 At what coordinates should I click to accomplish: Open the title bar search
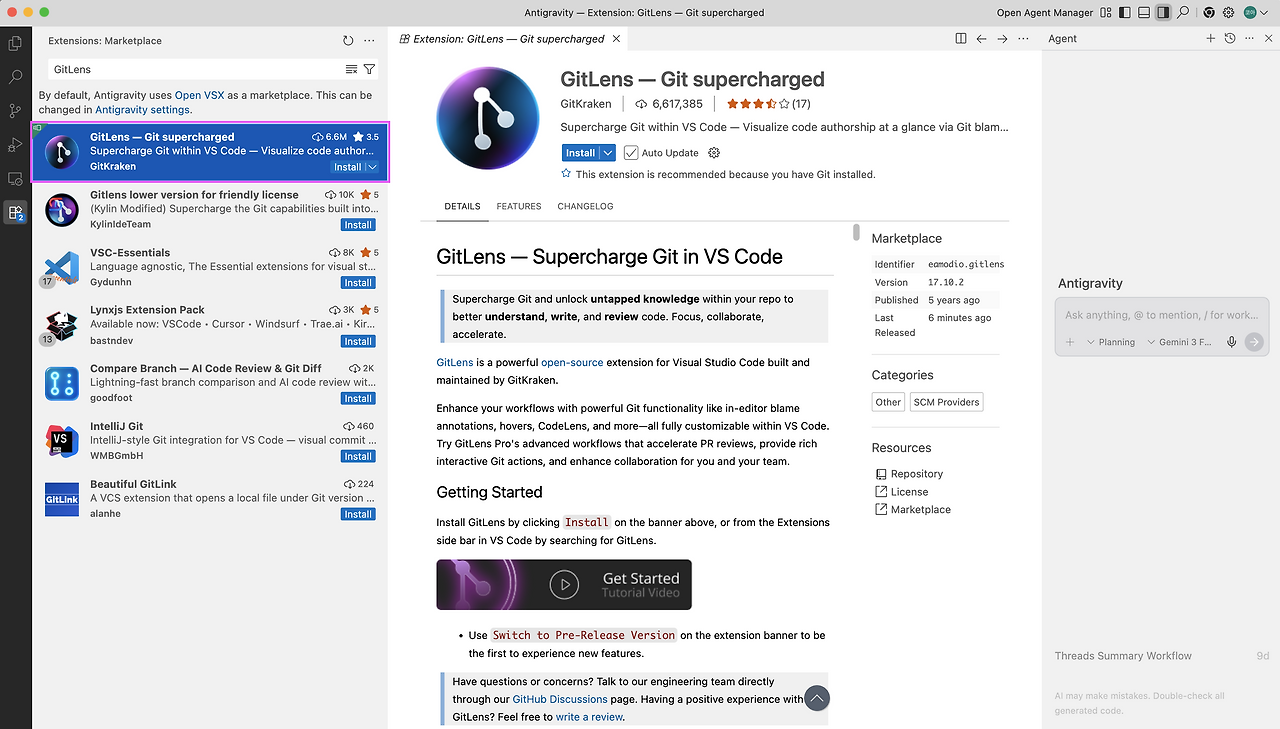pyautogui.click(x=1183, y=13)
